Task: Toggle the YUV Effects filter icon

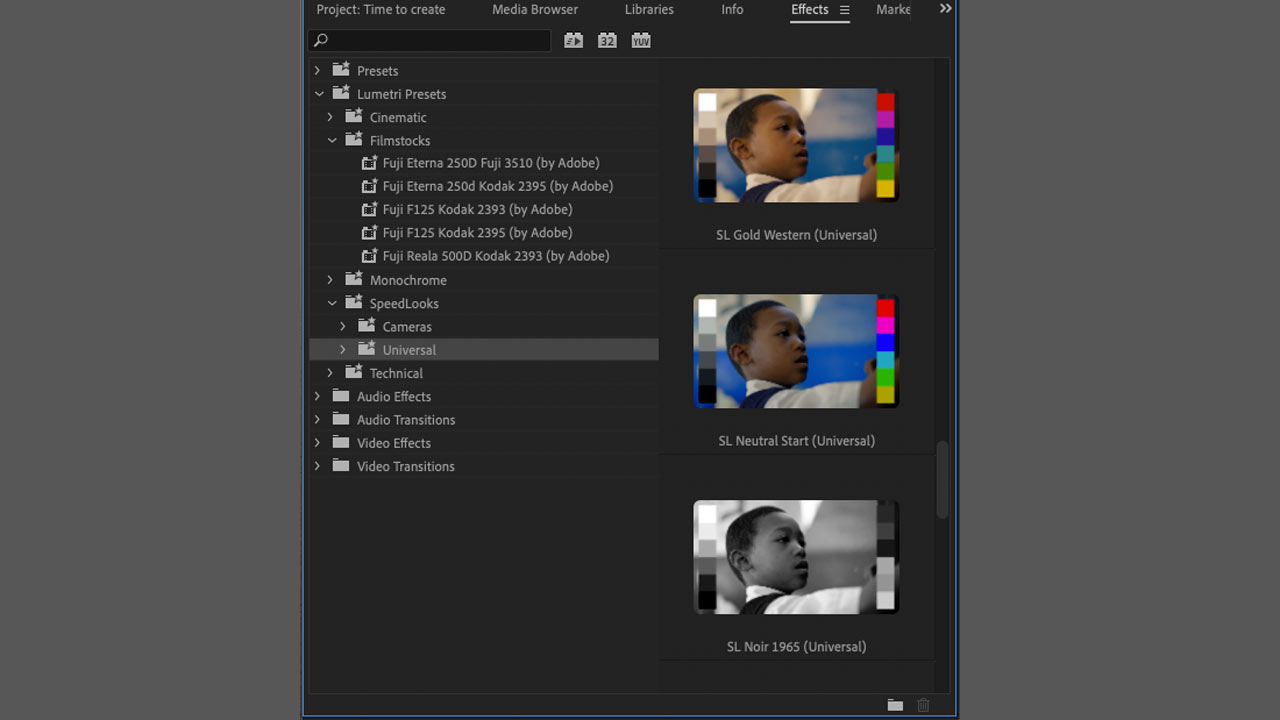Action: point(641,41)
